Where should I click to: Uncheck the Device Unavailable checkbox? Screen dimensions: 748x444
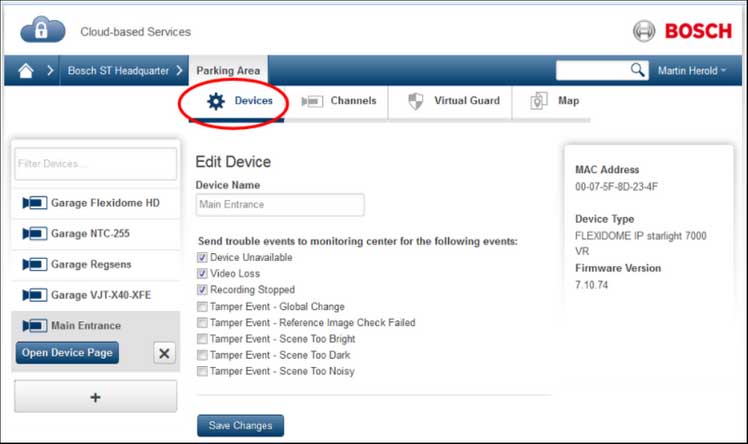point(203,257)
